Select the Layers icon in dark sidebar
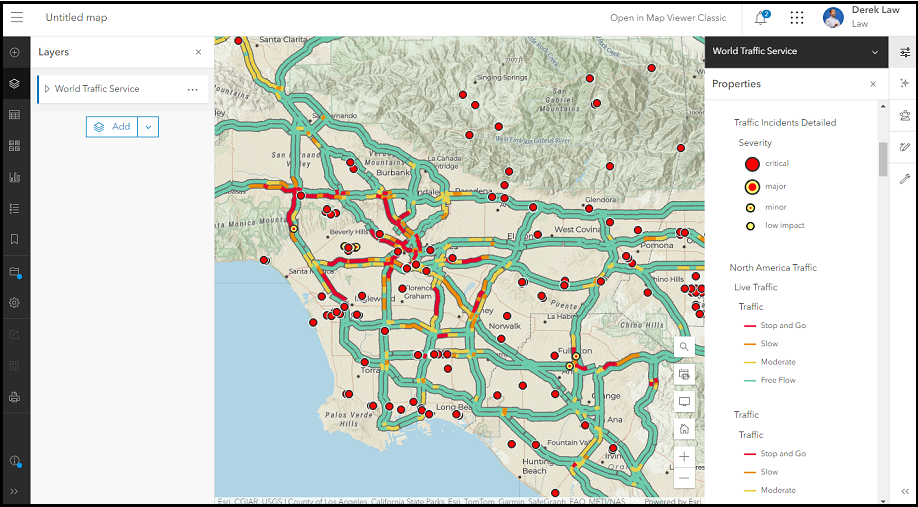 point(15,84)
